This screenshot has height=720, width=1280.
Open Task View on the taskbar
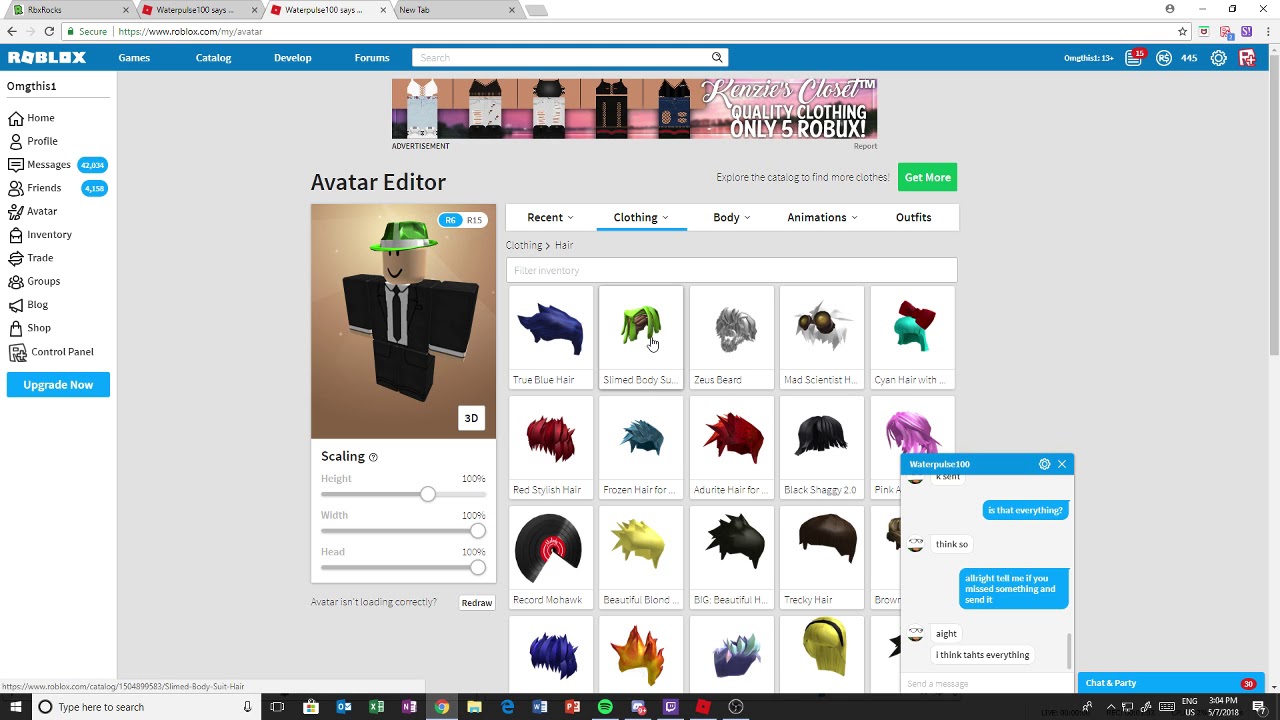click(277, 707)
